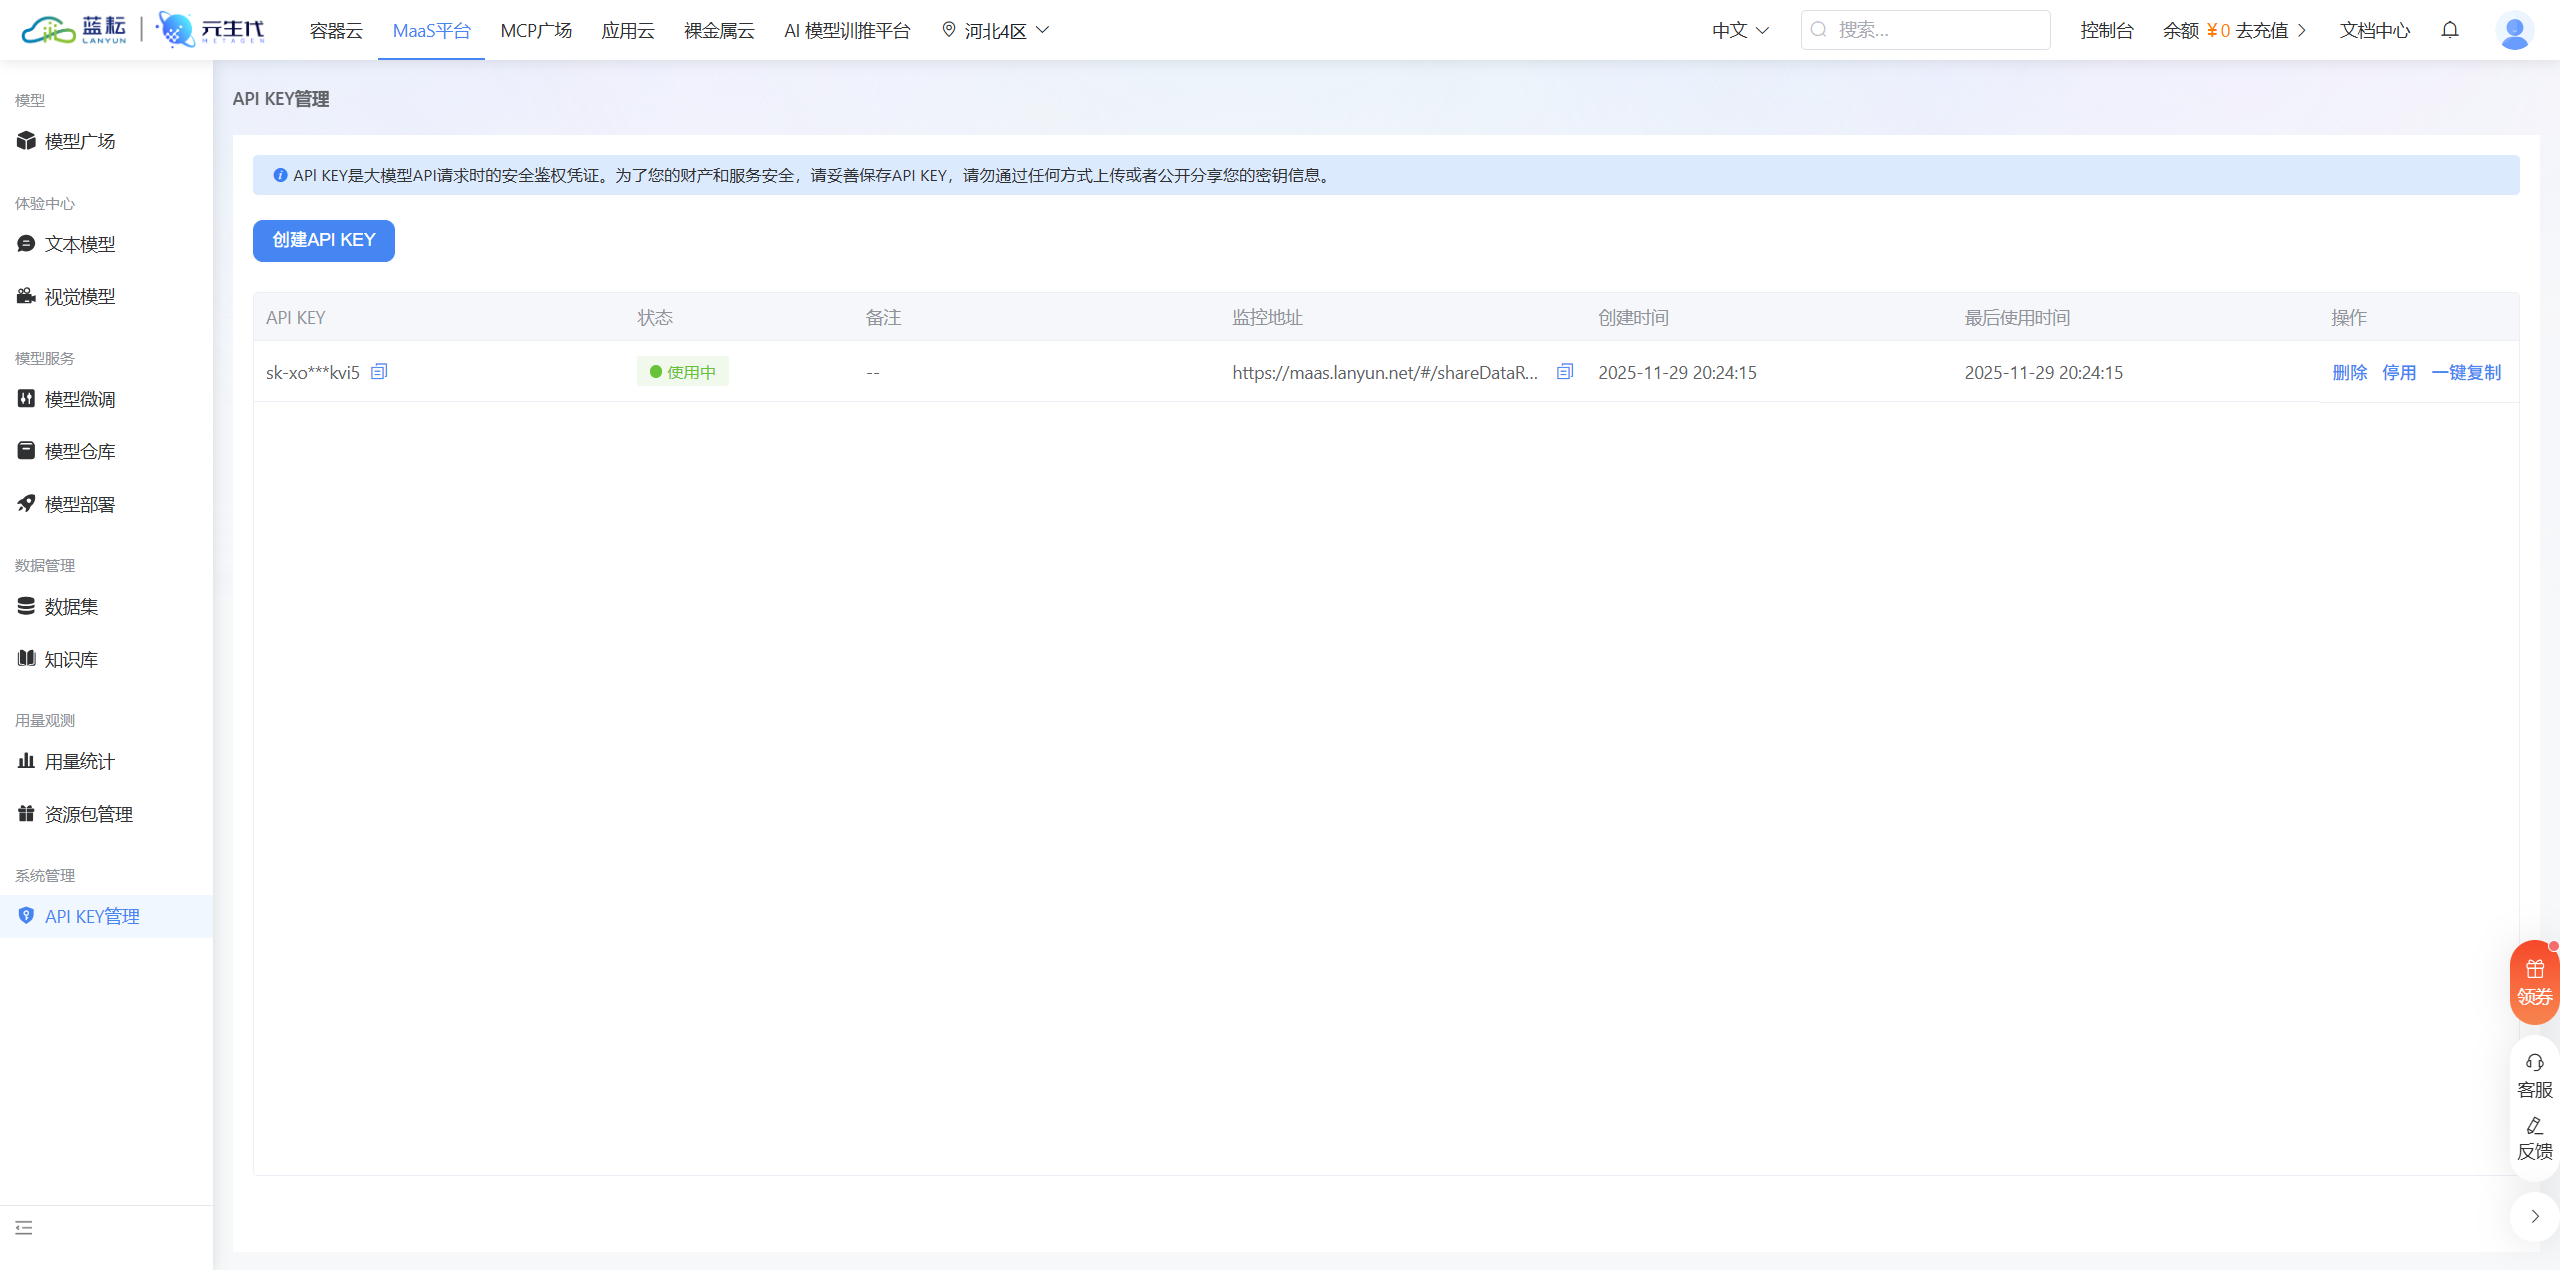The image size is (2560, 1270).
Task: Click the 创建API KEY button
Action: pos(323,240)
